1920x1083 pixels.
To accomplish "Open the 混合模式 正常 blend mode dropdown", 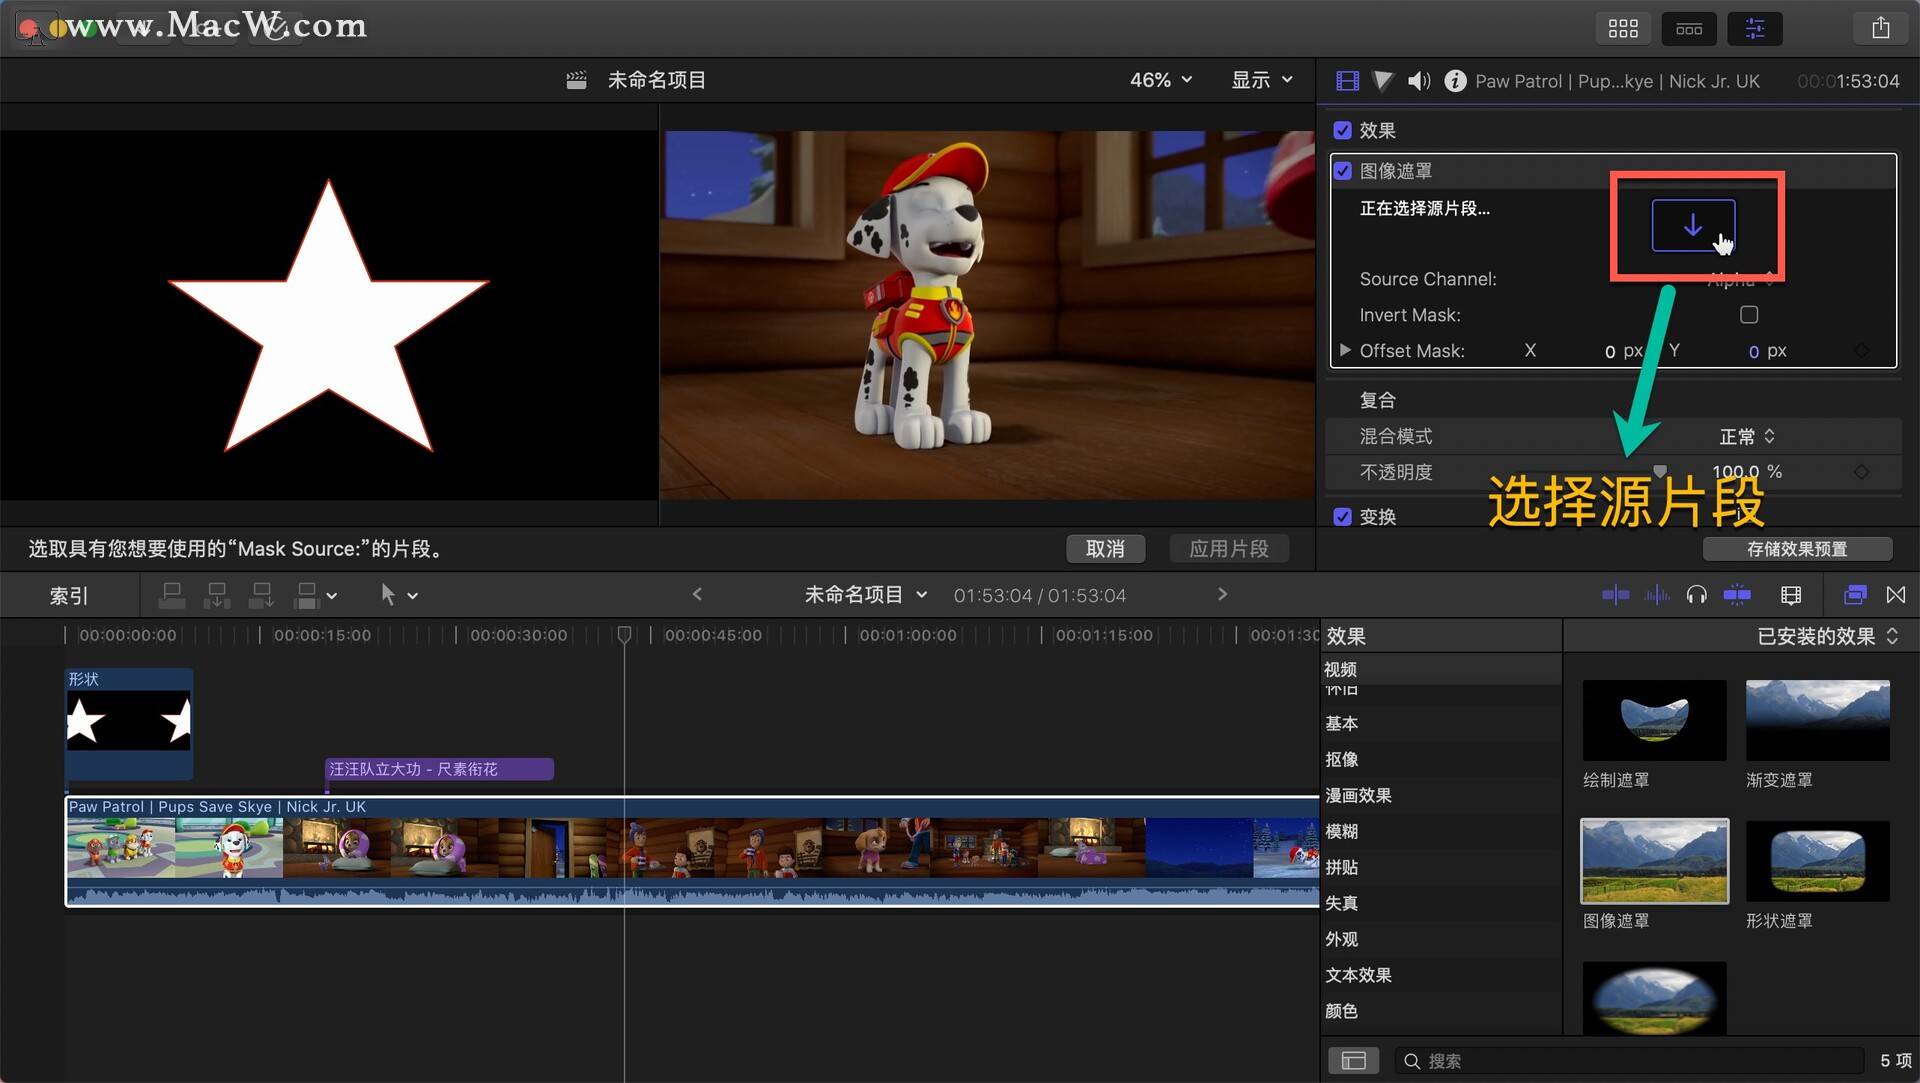I will tap(1746, 436).
